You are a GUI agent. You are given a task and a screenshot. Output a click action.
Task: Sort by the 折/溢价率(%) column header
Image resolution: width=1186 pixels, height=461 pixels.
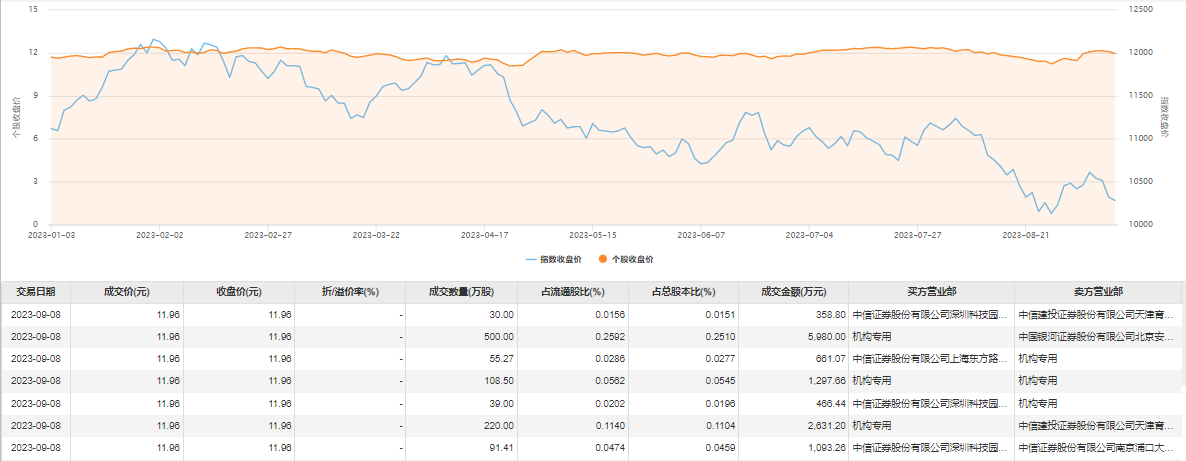[349, 292]
